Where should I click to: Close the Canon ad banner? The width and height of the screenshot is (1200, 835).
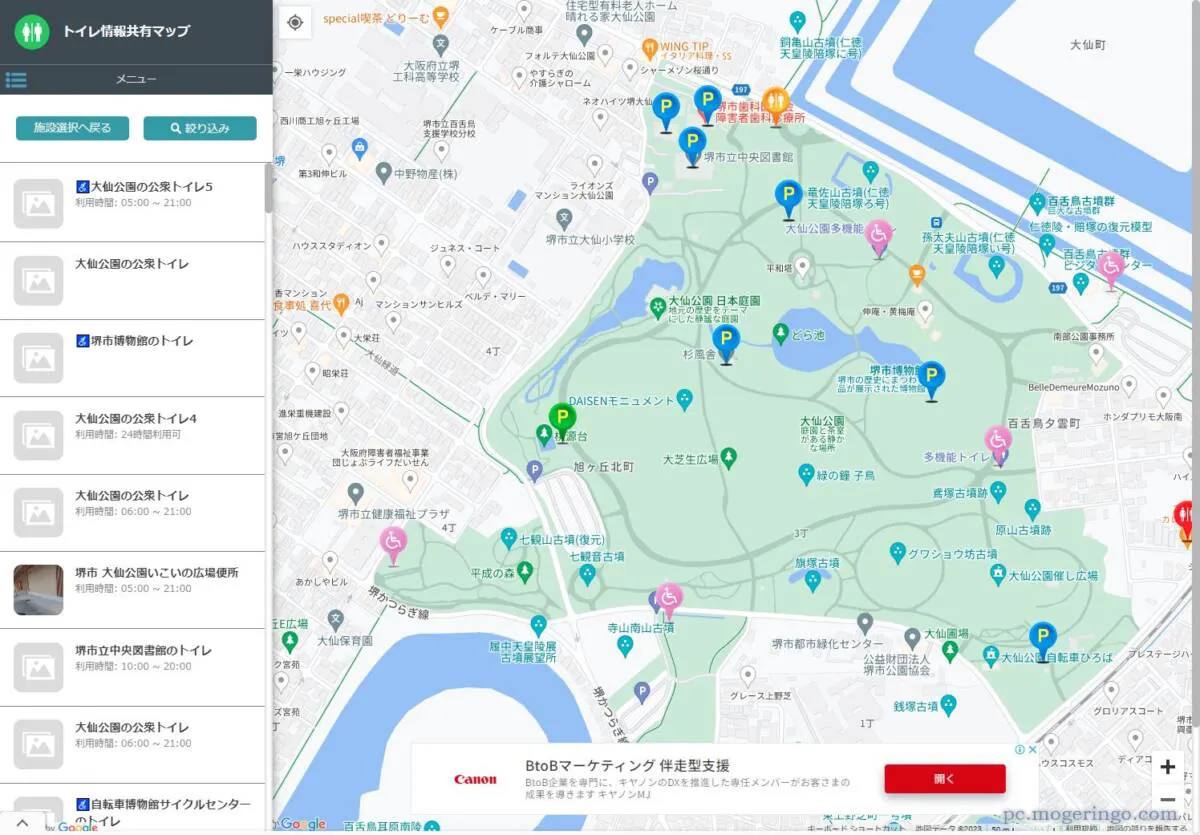[x=1031, y=749]
